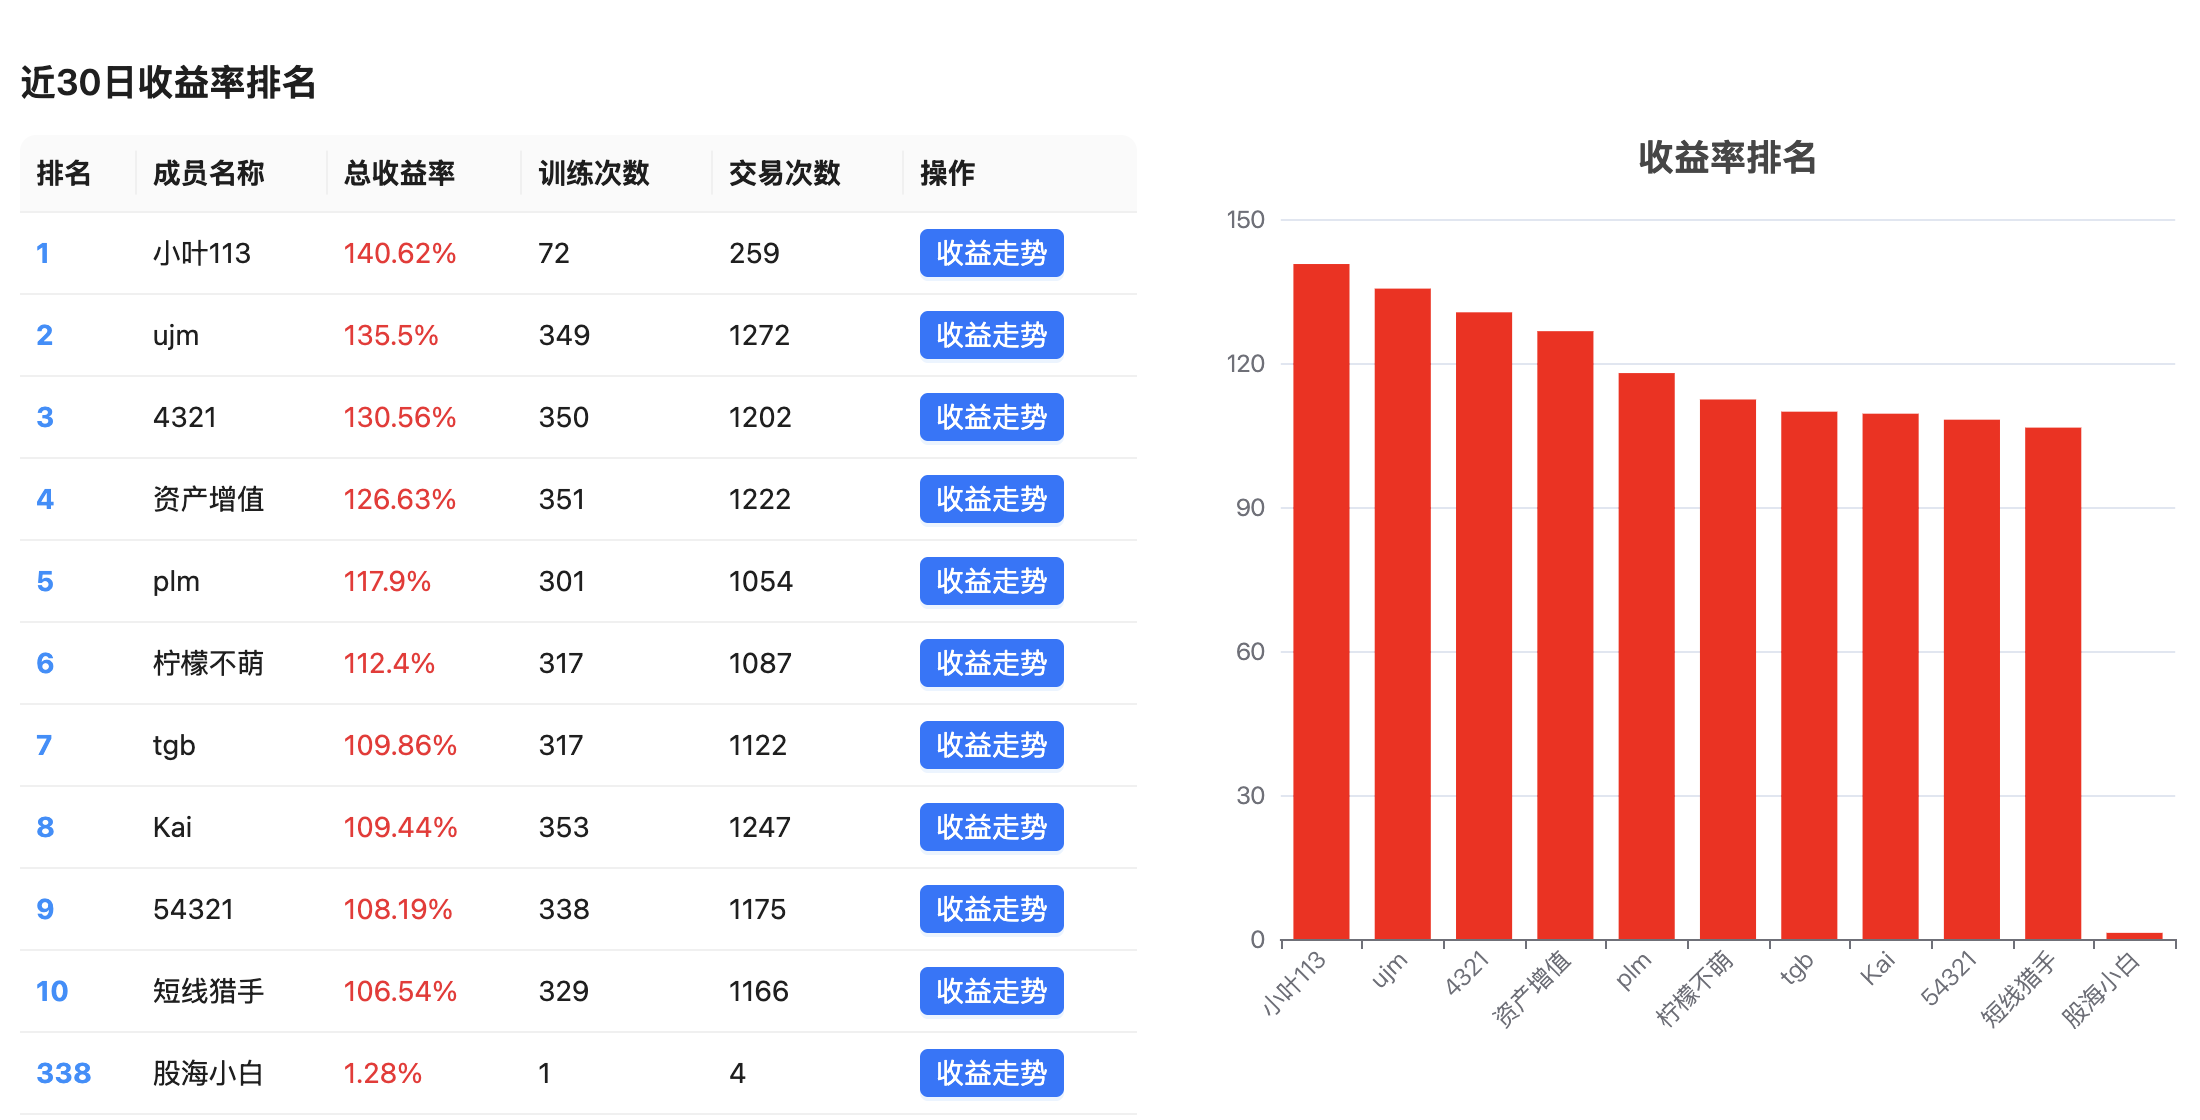Click the 训练次数 column header
The width and height of the screenshot is (2200, 1120).
pyautogui.click(x=594, y=173)
